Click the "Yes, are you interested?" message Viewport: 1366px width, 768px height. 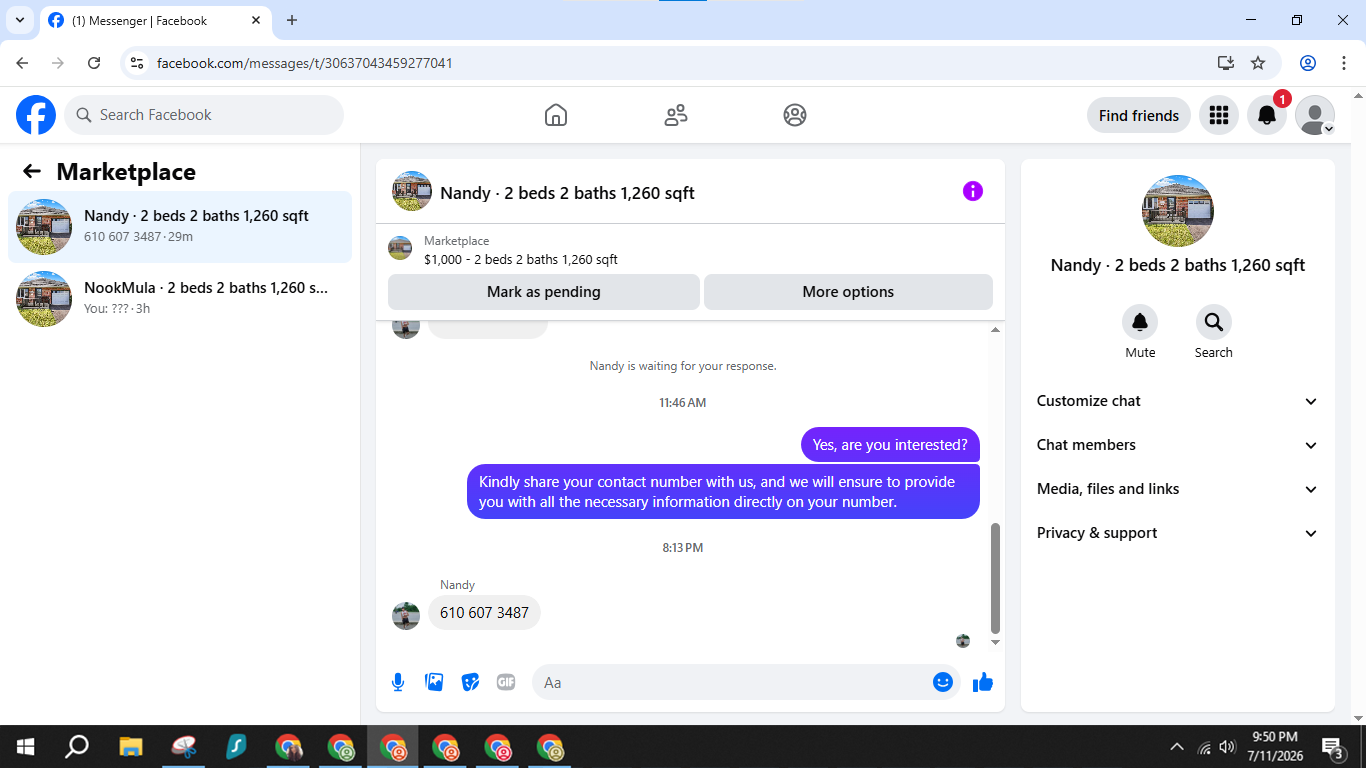tap(890, 445)
